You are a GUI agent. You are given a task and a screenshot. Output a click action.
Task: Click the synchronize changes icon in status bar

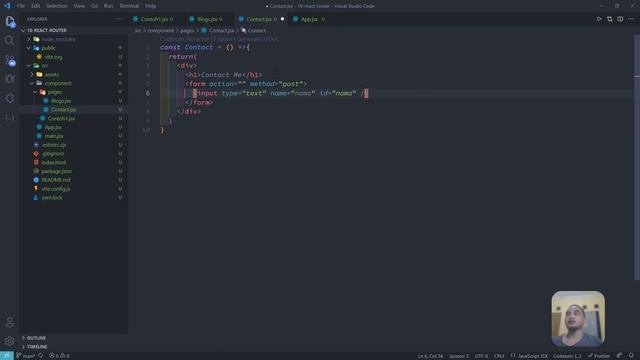[x=41, y=356]
